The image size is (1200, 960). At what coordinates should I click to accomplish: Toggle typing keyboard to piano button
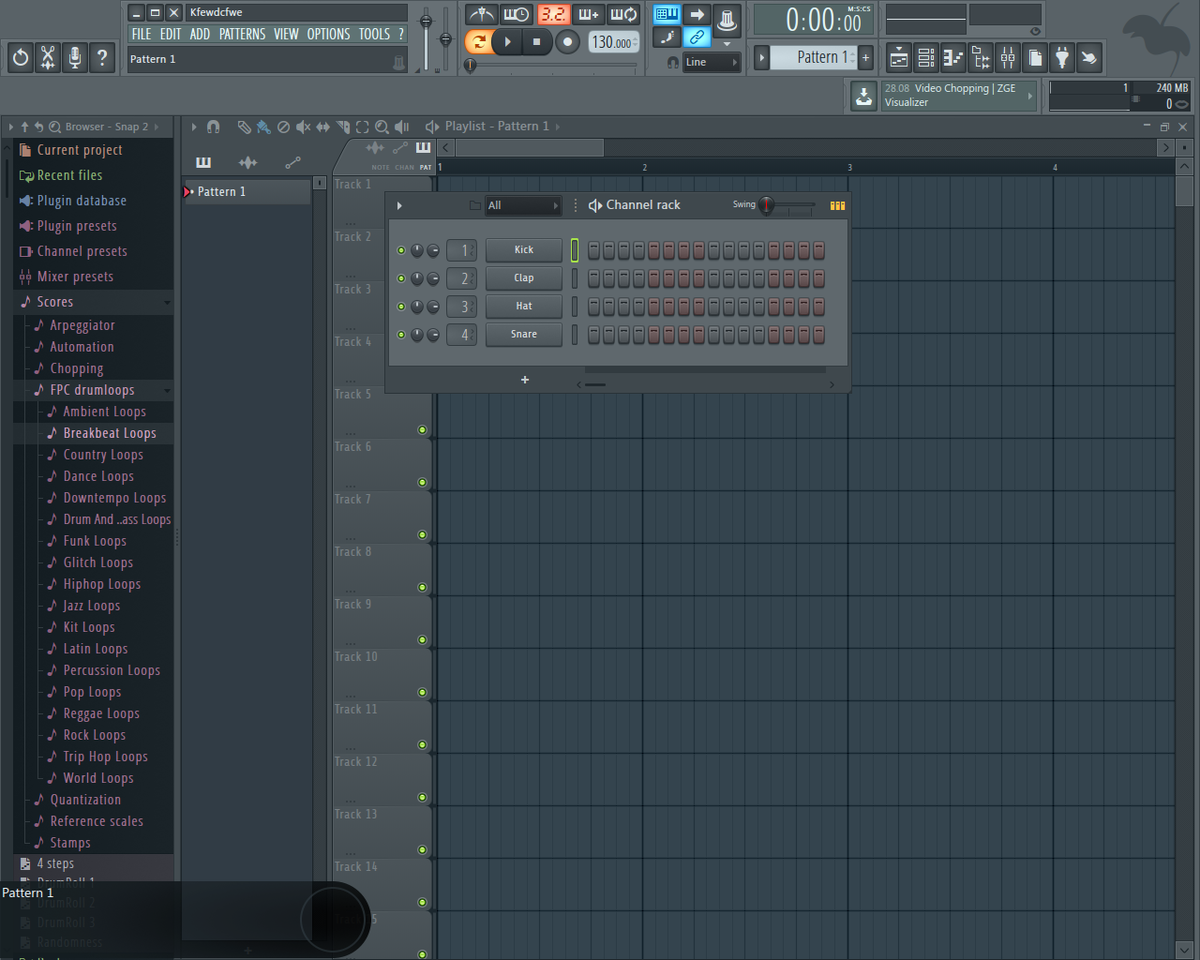click(667, 15)
